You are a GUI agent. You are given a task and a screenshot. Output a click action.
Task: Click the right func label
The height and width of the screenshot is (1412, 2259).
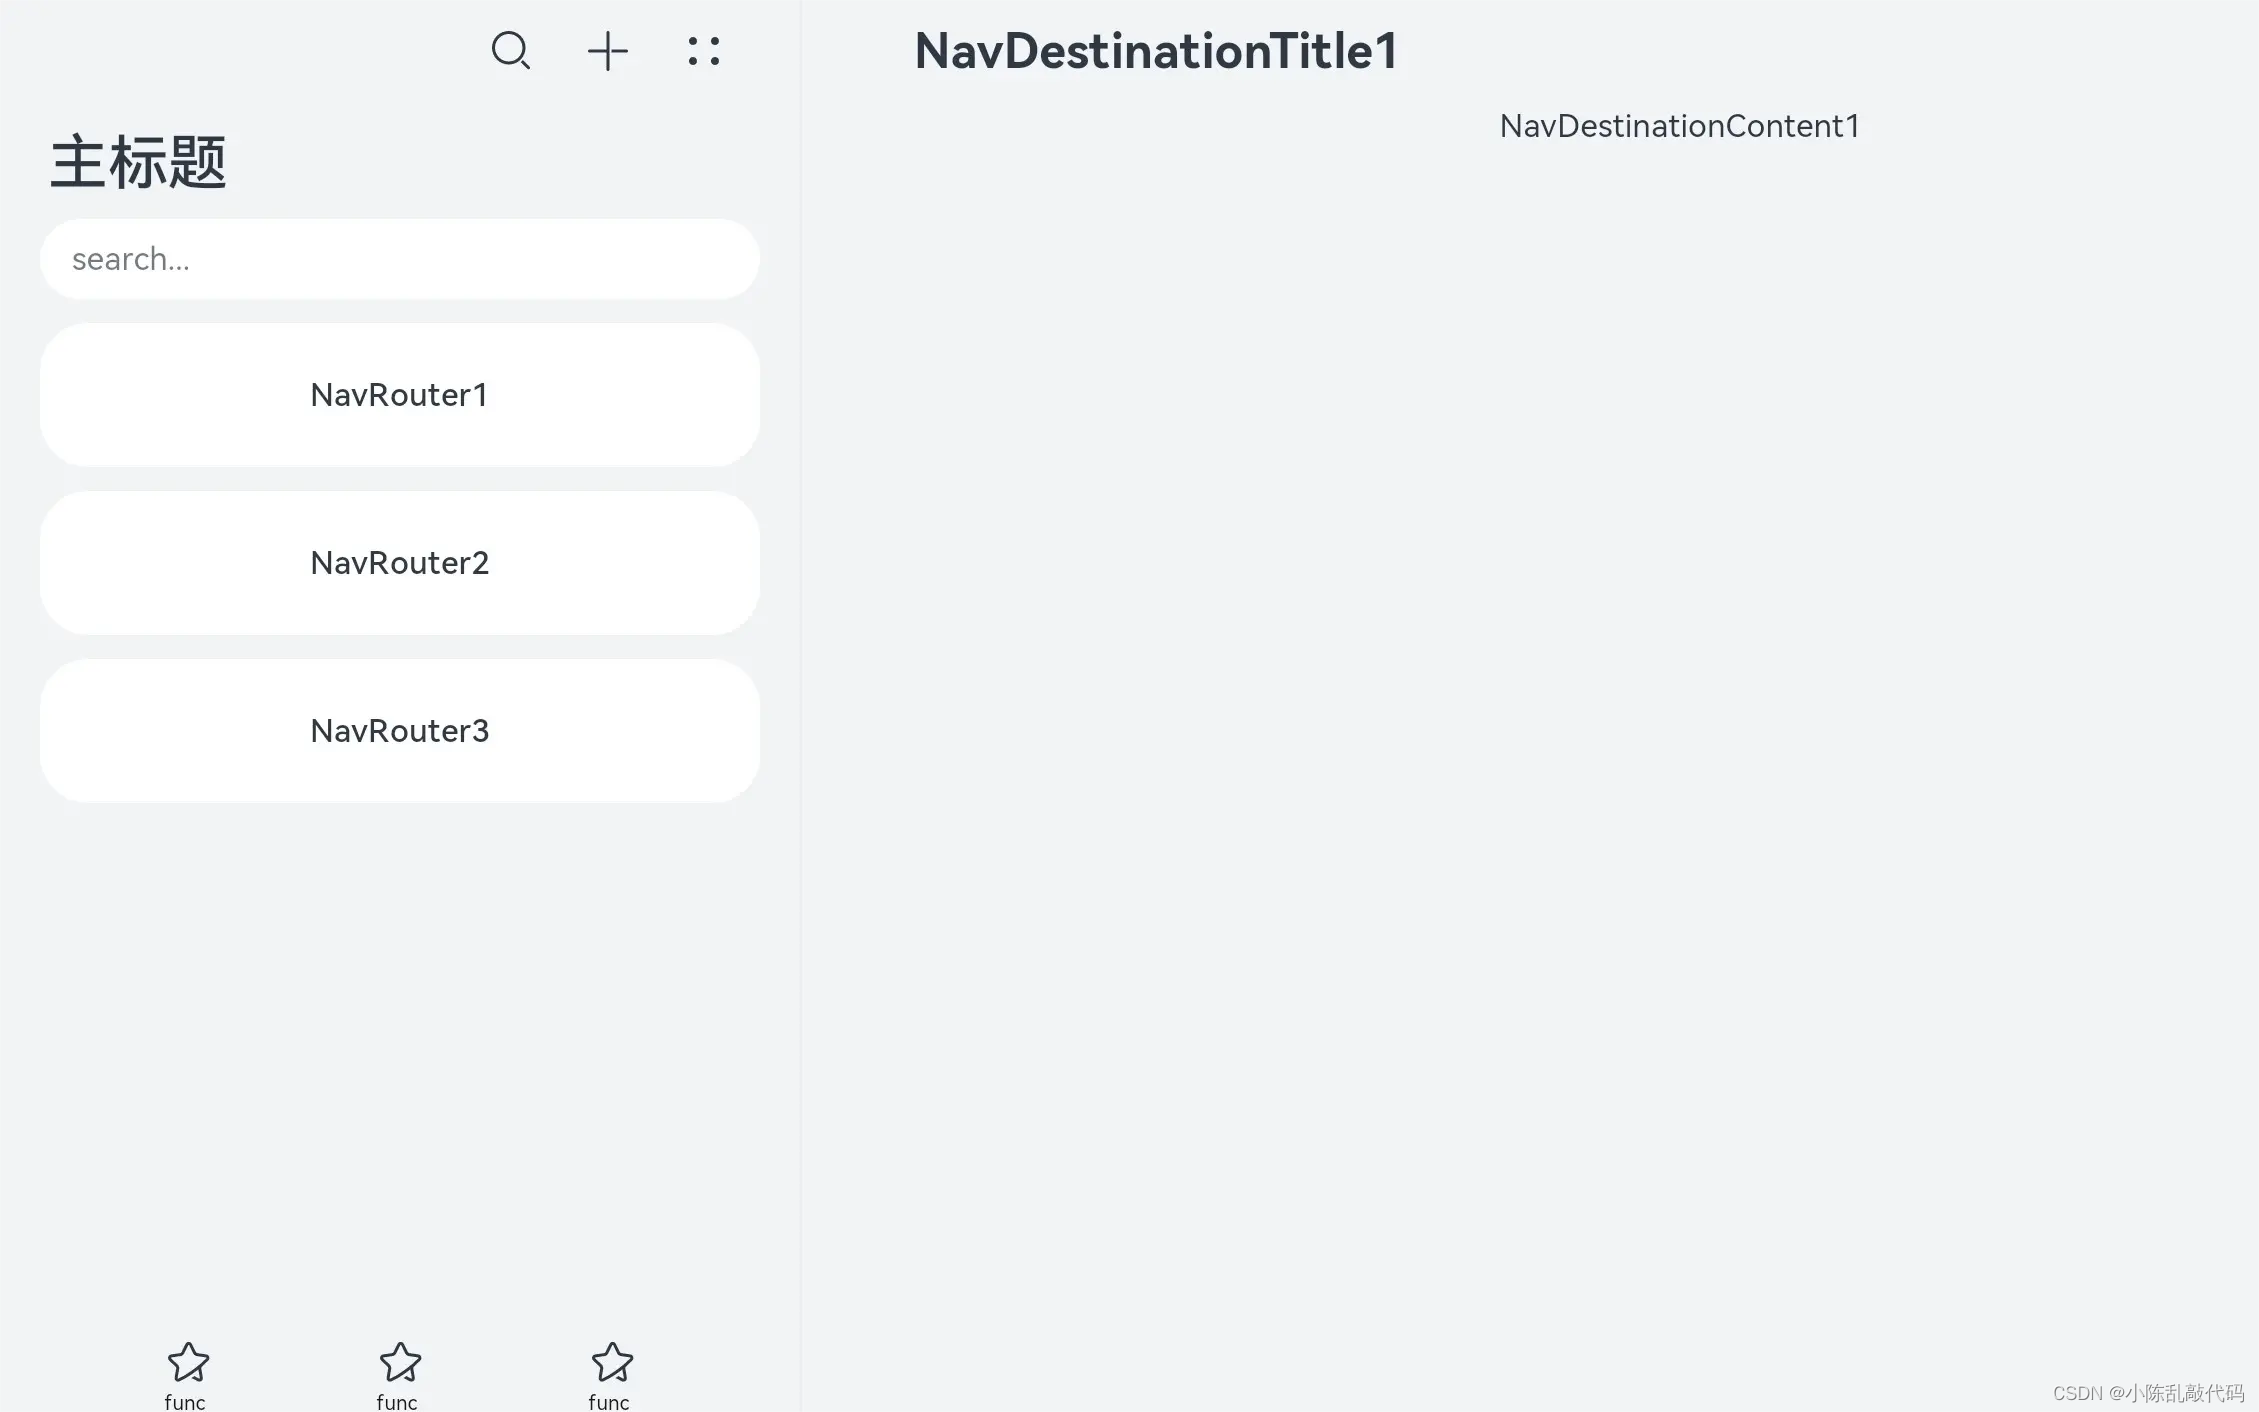click(x=609, y=1402)
